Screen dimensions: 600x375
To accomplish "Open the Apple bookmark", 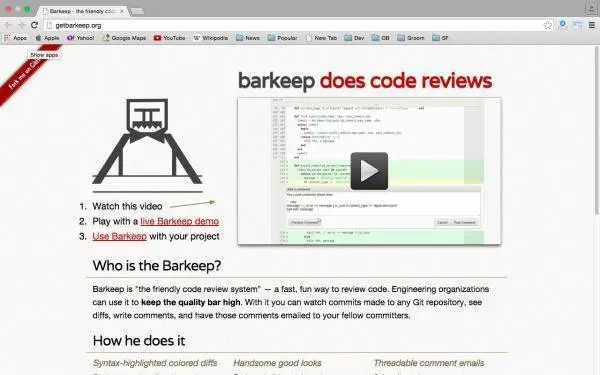I will [x=47, y=38].
